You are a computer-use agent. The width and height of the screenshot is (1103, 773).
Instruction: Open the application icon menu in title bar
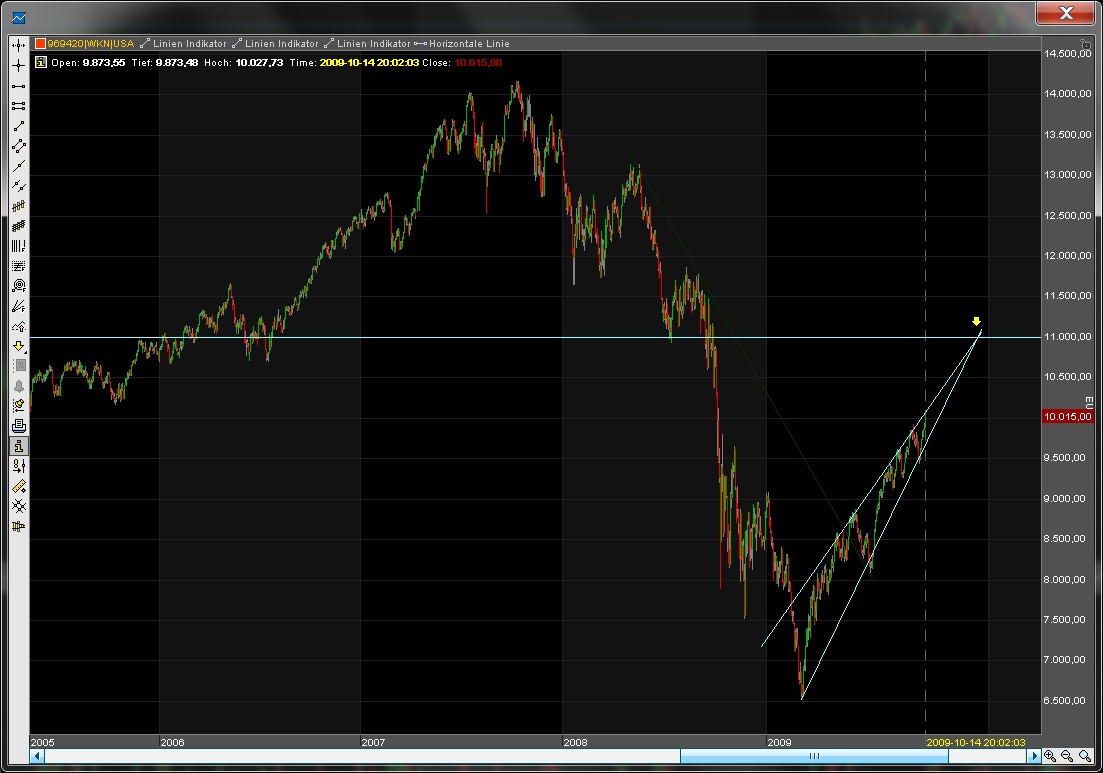point(18,16)
